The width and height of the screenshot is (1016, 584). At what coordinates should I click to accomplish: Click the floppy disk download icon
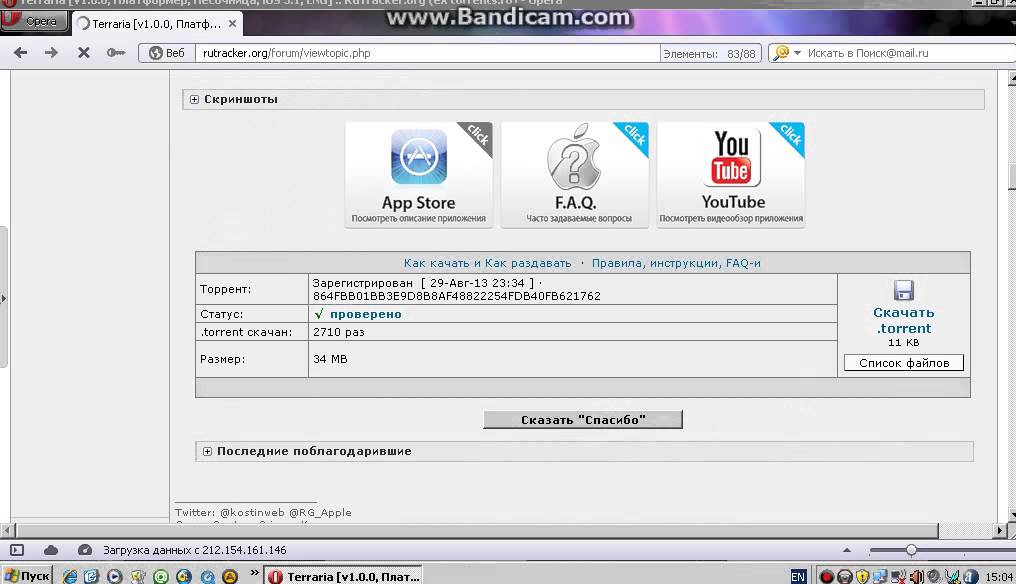[x=903, y=290]
